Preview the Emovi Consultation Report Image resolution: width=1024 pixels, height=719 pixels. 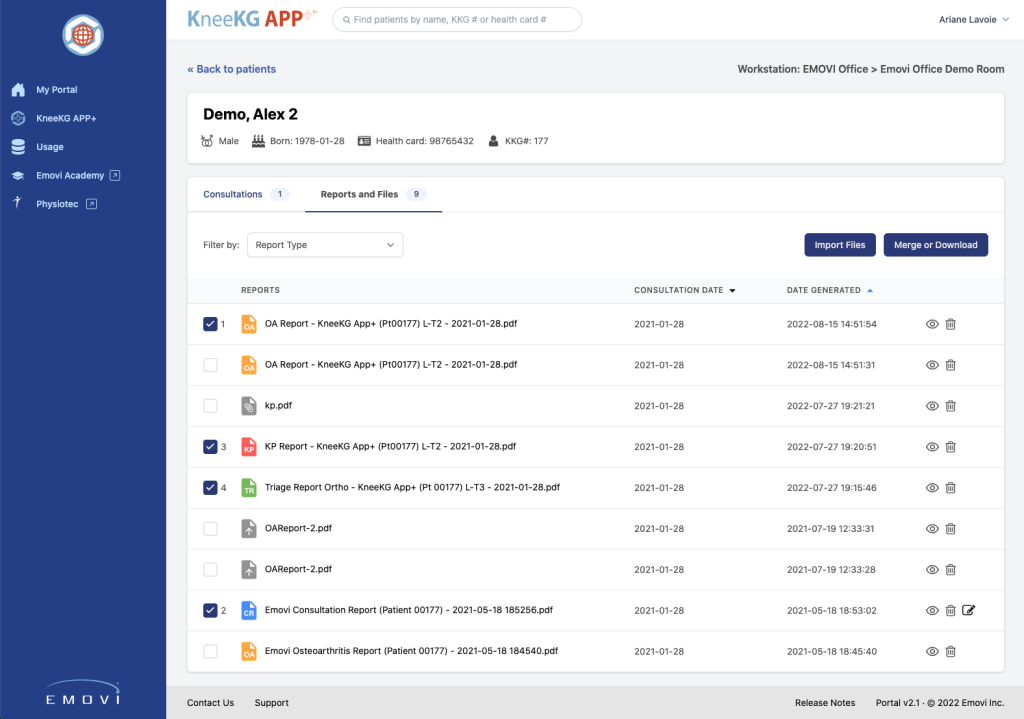pos(932,611)
